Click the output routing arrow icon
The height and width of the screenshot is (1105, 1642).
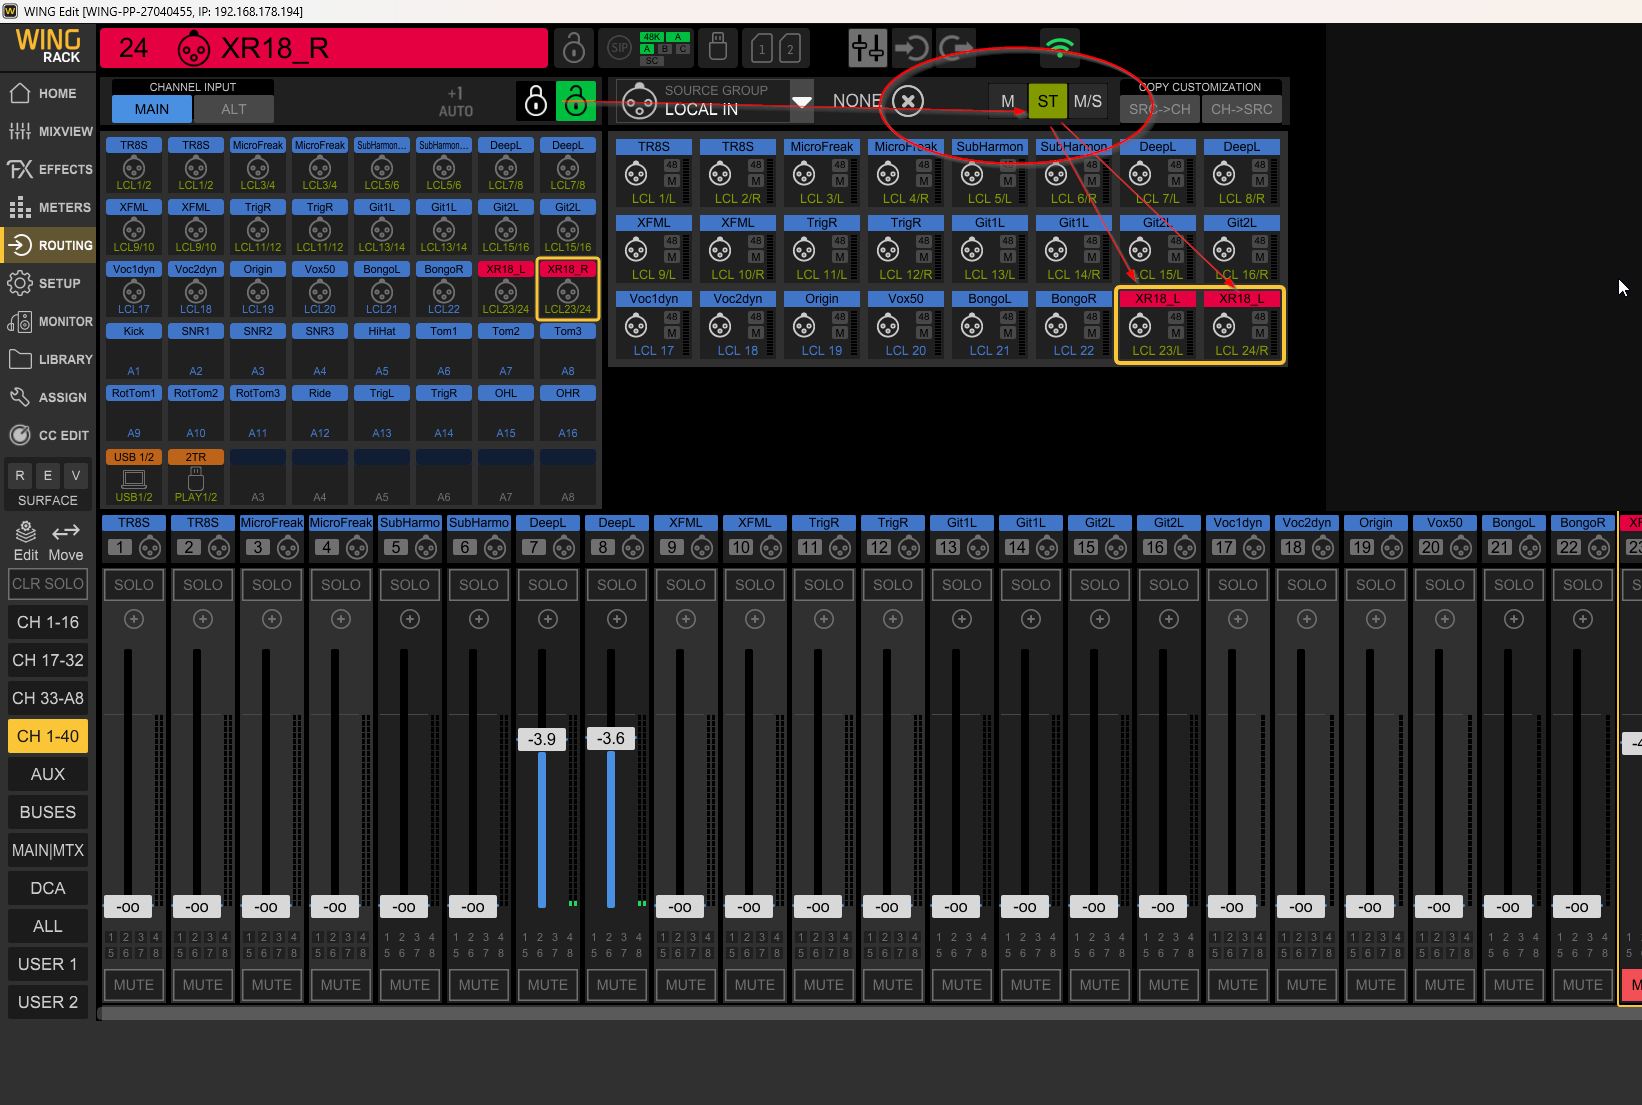click(x=957, y=47)
